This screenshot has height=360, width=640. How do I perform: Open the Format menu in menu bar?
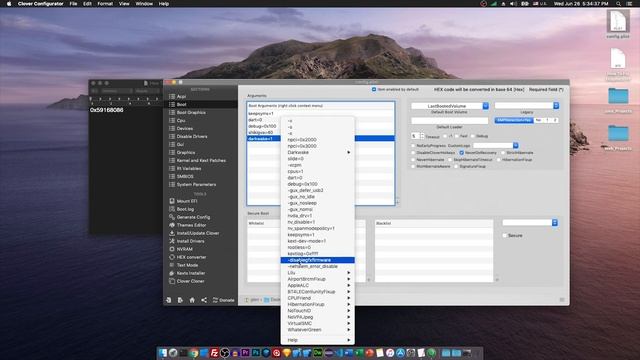(x=105, y=4)
